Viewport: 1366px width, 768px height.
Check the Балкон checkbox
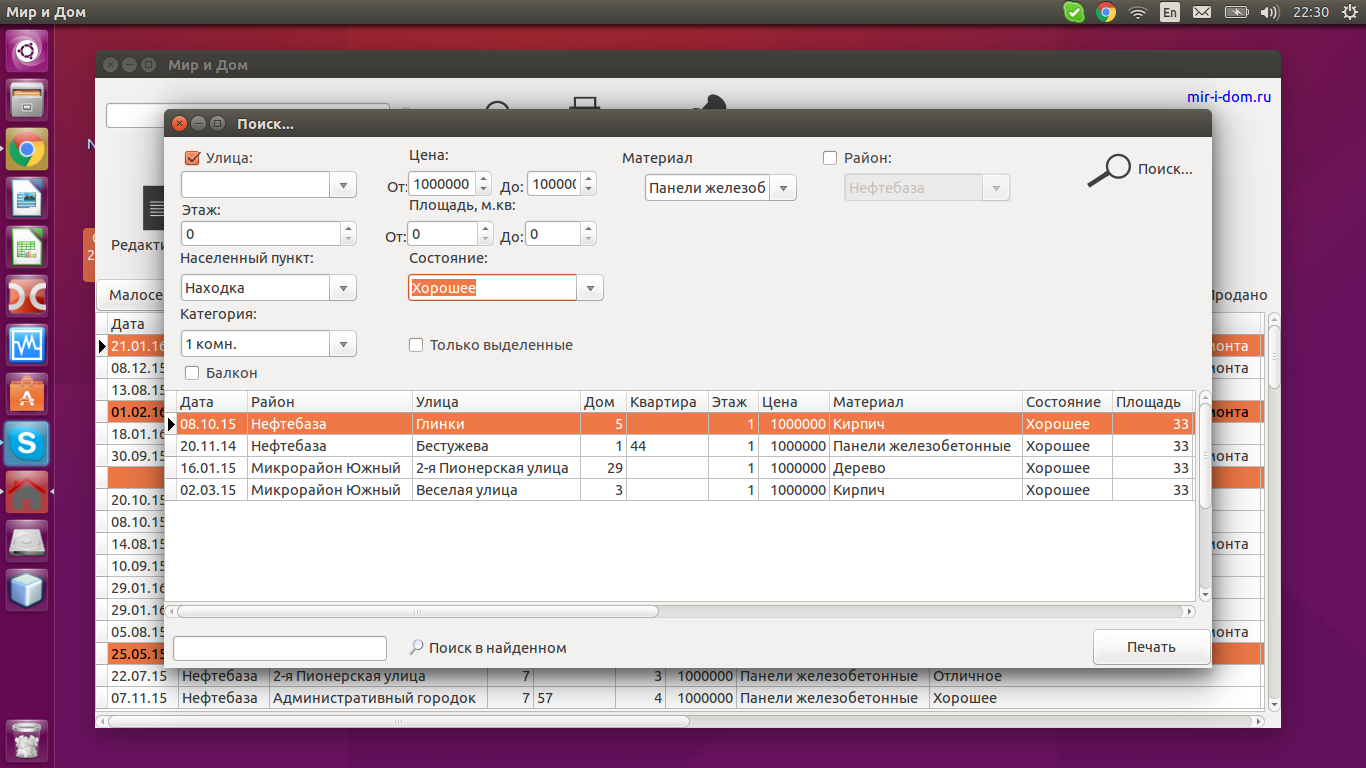[192, 373]
